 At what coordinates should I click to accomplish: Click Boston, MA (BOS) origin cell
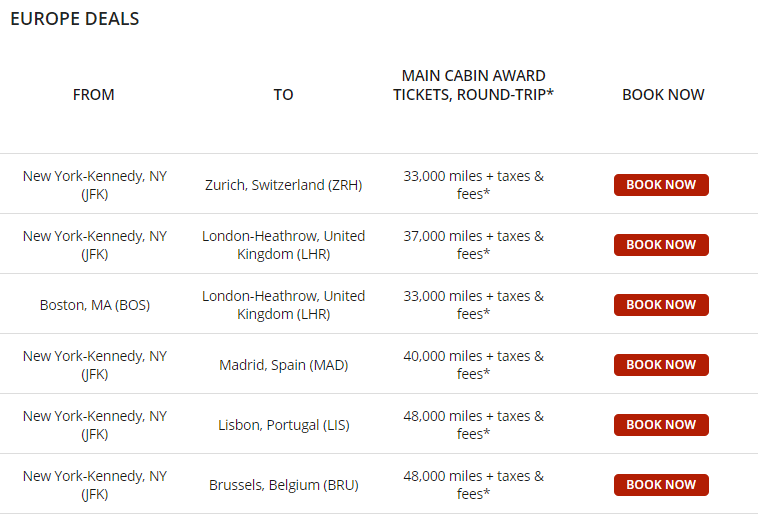tap(95, 305)
